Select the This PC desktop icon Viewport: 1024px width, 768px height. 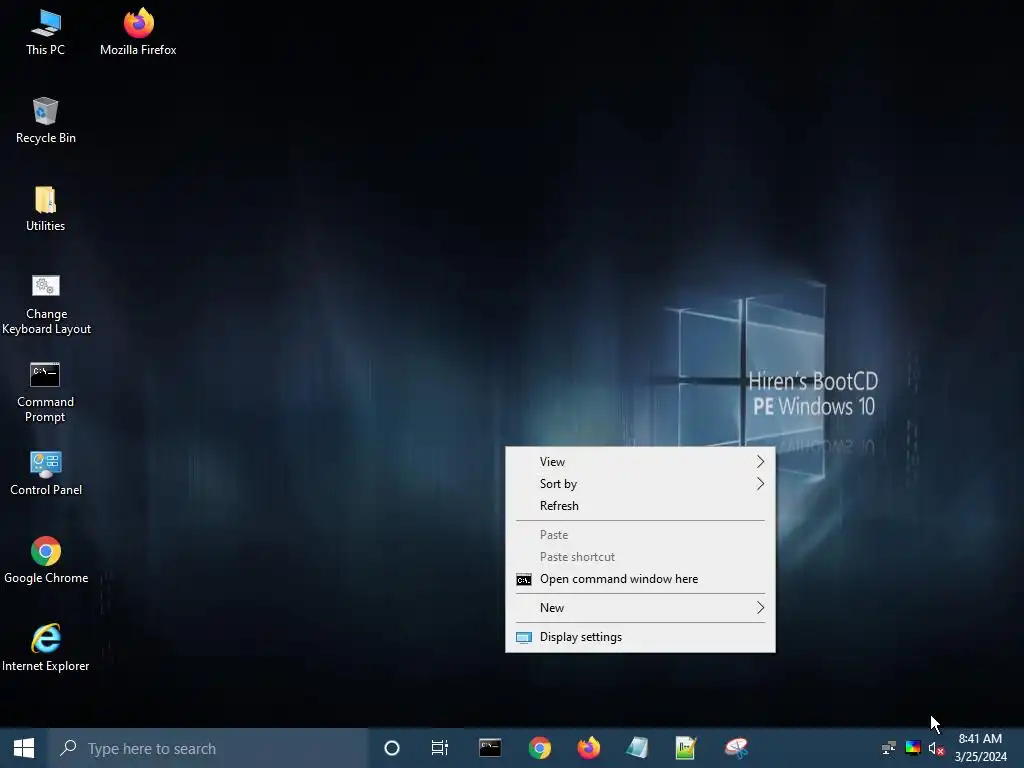[45, 33]
